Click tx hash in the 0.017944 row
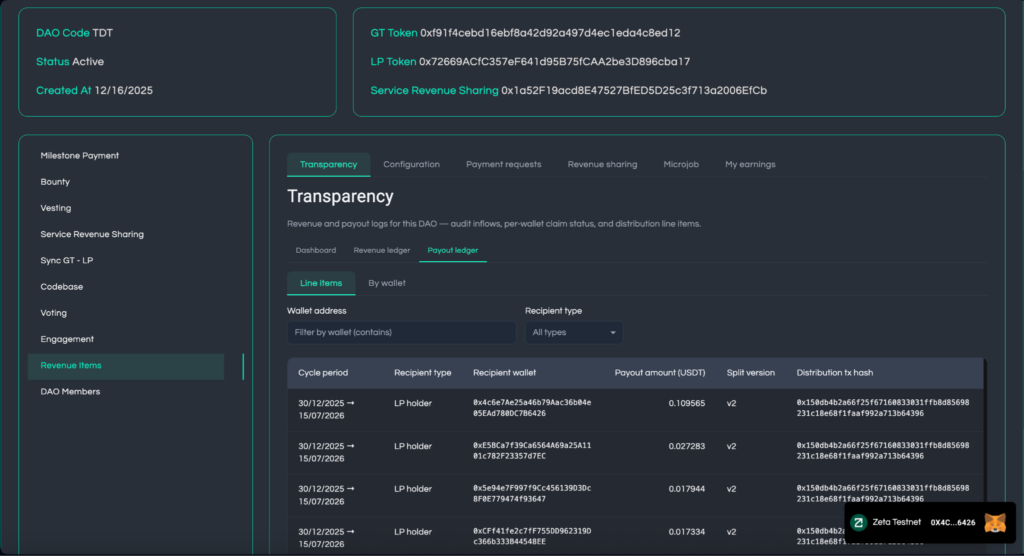The width and height of the screenshot is (1024, 556). pyautogui.click(x=883, y=494)
